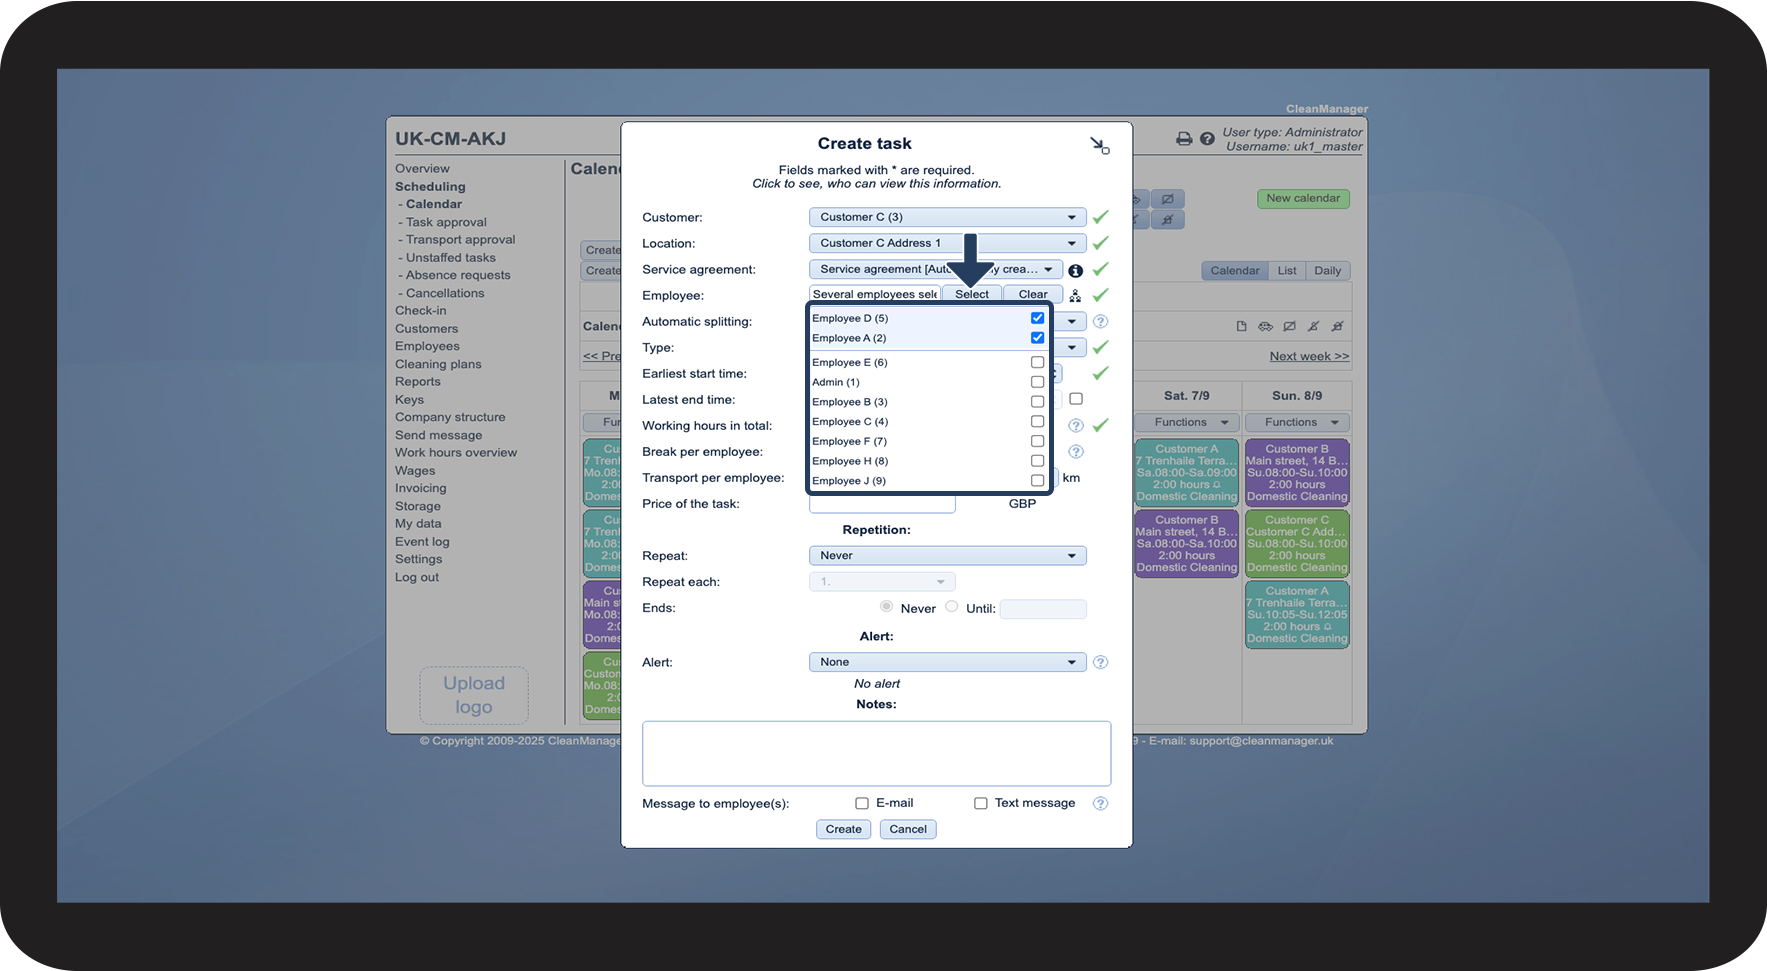
Task: Select the Never radio button under Ends
Action: point(886,607)
